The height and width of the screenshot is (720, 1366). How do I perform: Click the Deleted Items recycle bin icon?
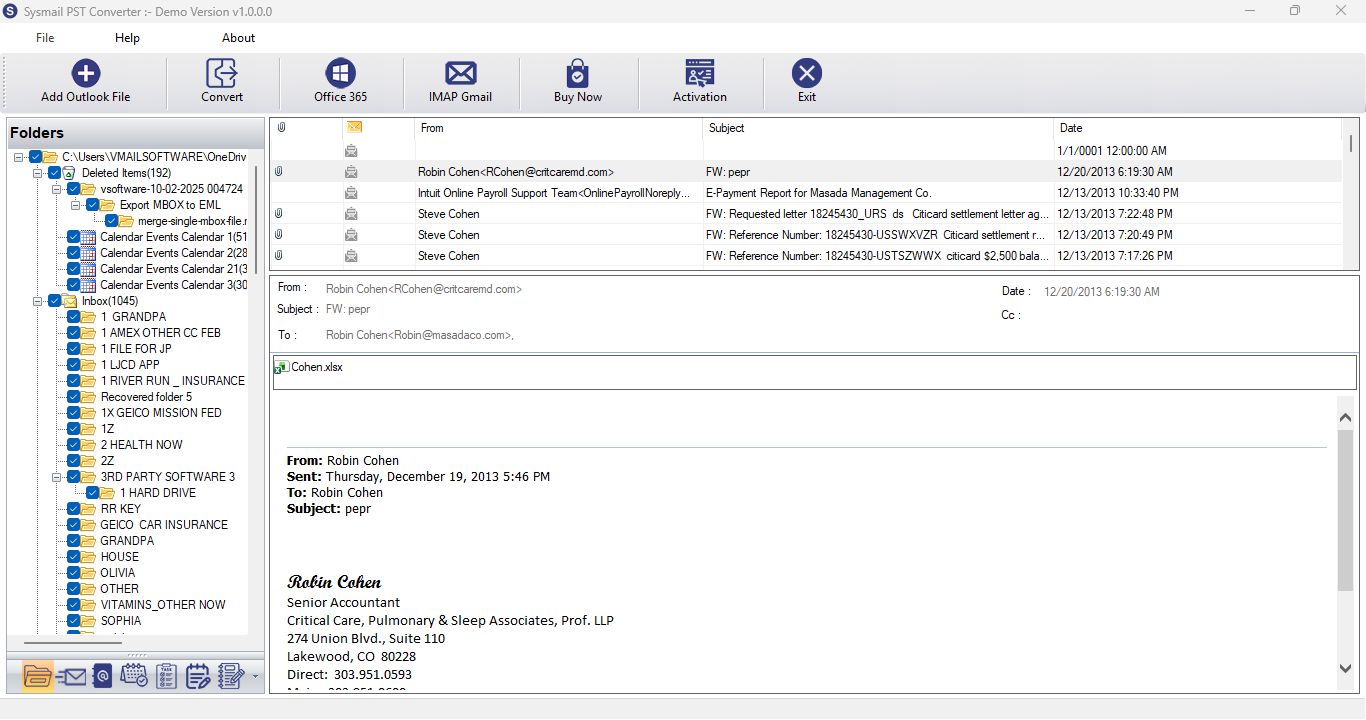tap(70, 173)
